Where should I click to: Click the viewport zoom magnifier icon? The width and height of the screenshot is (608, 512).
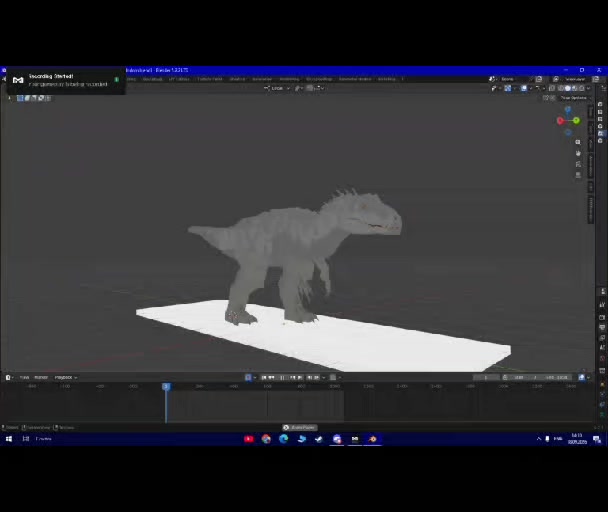coord(578,142)
